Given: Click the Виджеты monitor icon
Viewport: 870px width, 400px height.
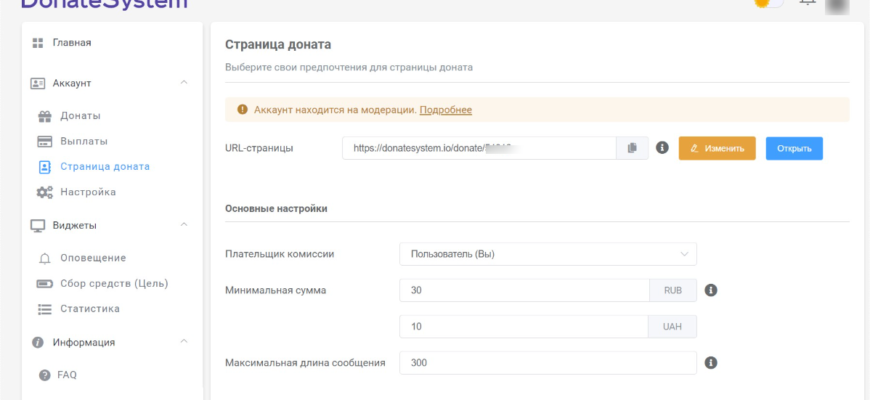Looking at the screenshot, I should (38, 226).
